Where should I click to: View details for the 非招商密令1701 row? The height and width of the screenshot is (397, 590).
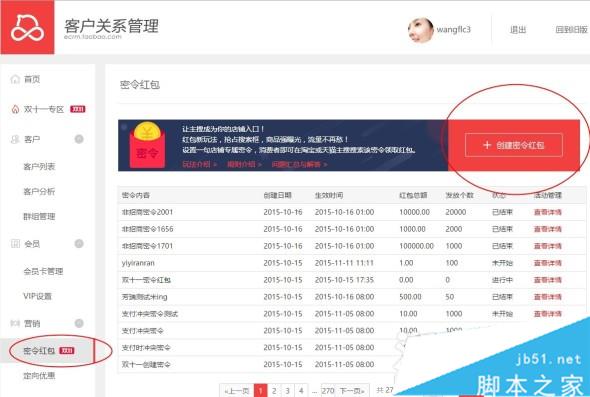tap(547, 246)
